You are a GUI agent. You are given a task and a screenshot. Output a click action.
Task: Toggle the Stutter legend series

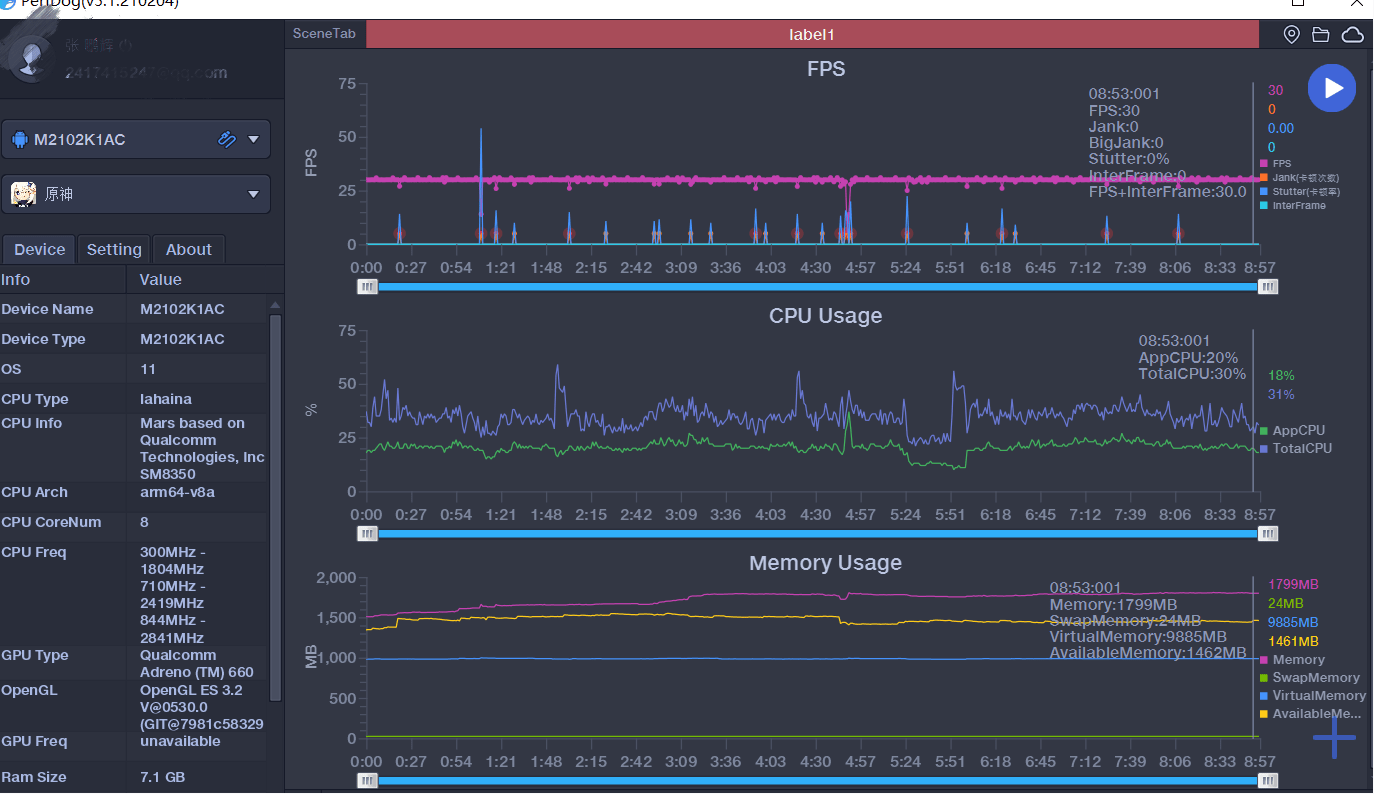1298,191
